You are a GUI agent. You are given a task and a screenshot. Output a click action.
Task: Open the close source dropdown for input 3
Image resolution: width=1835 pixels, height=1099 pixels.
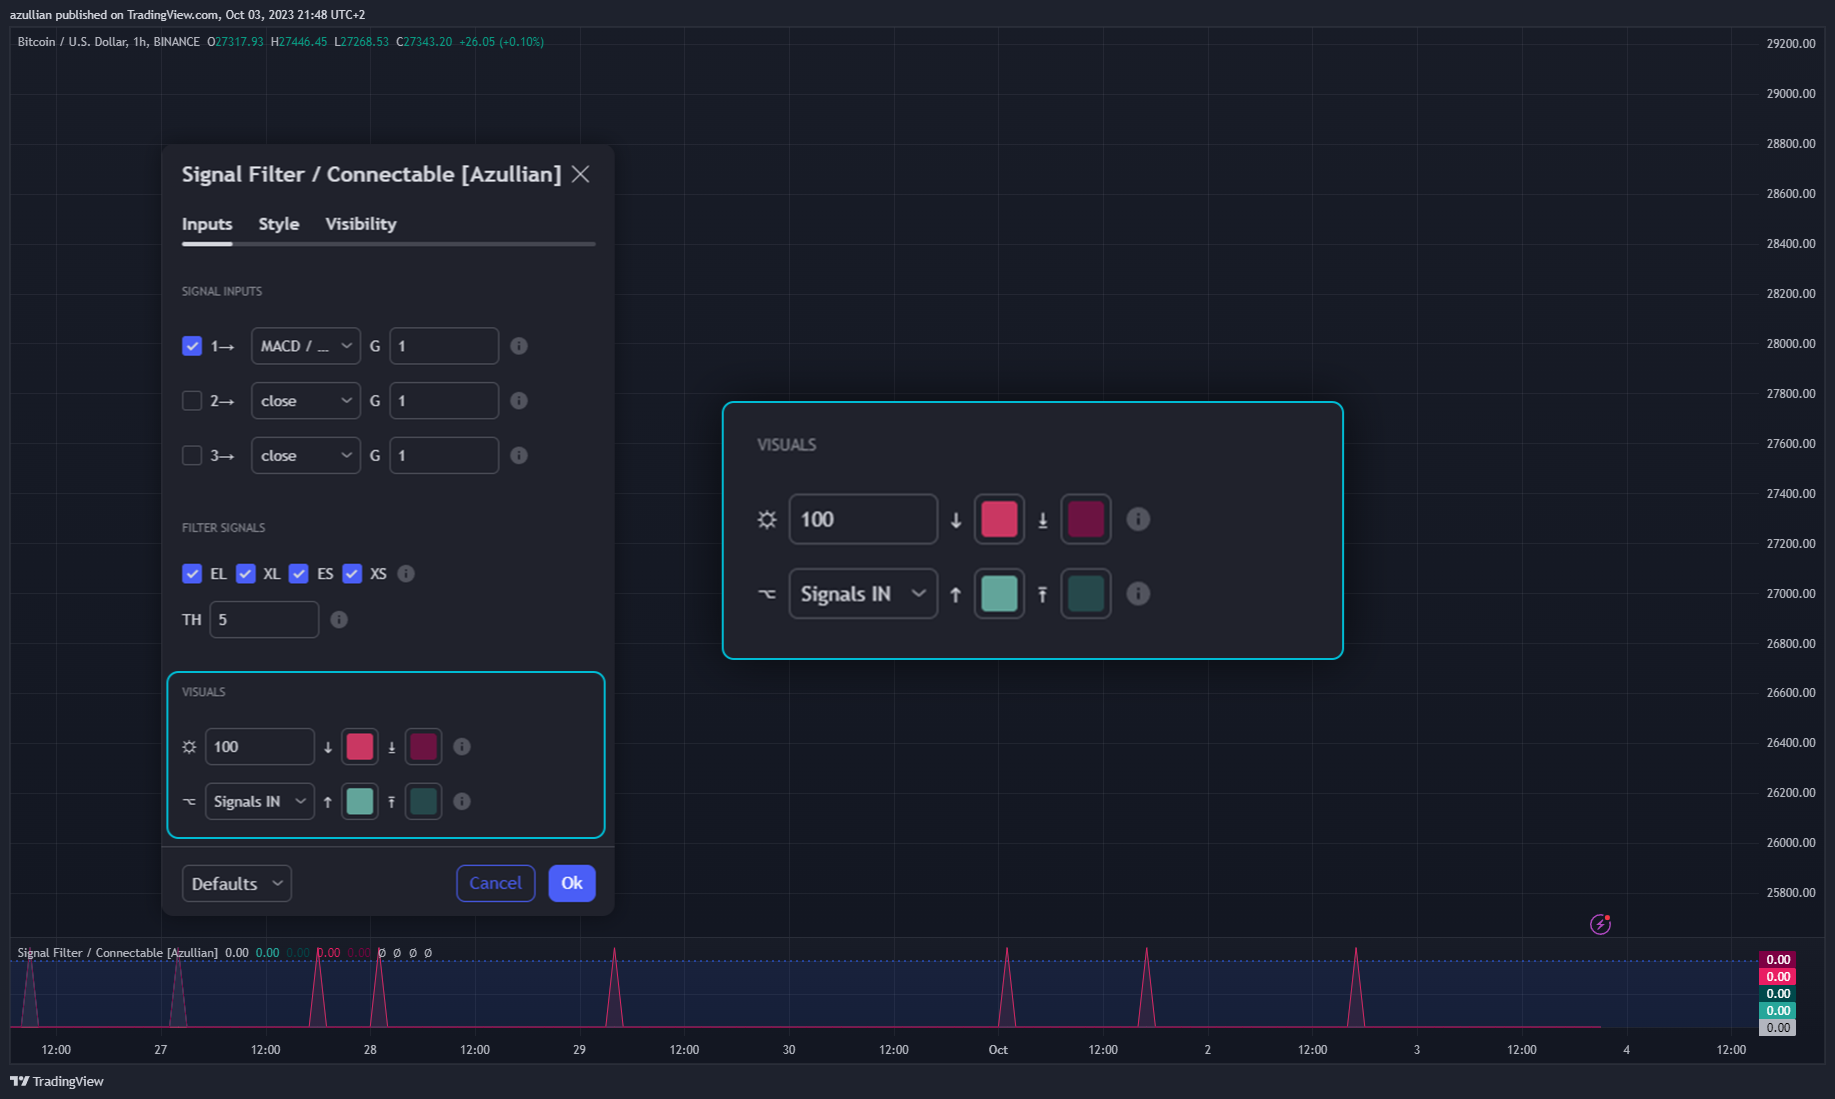(306, 456)
